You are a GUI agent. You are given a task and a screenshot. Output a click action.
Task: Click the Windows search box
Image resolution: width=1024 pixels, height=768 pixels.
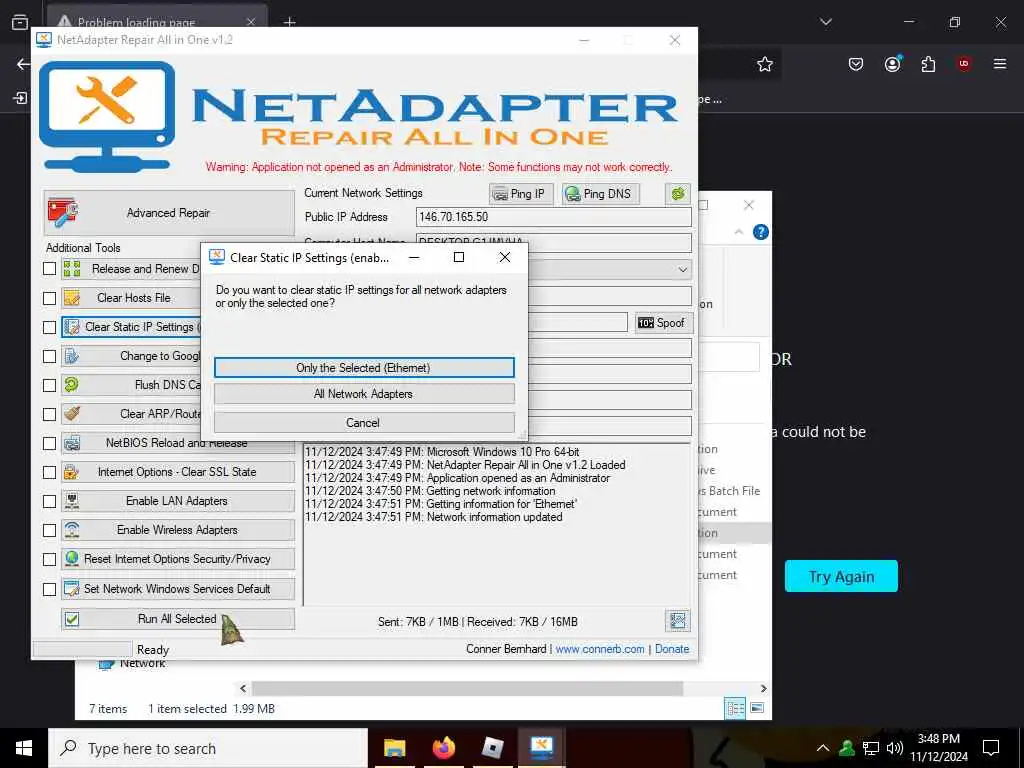click(208, 748)
